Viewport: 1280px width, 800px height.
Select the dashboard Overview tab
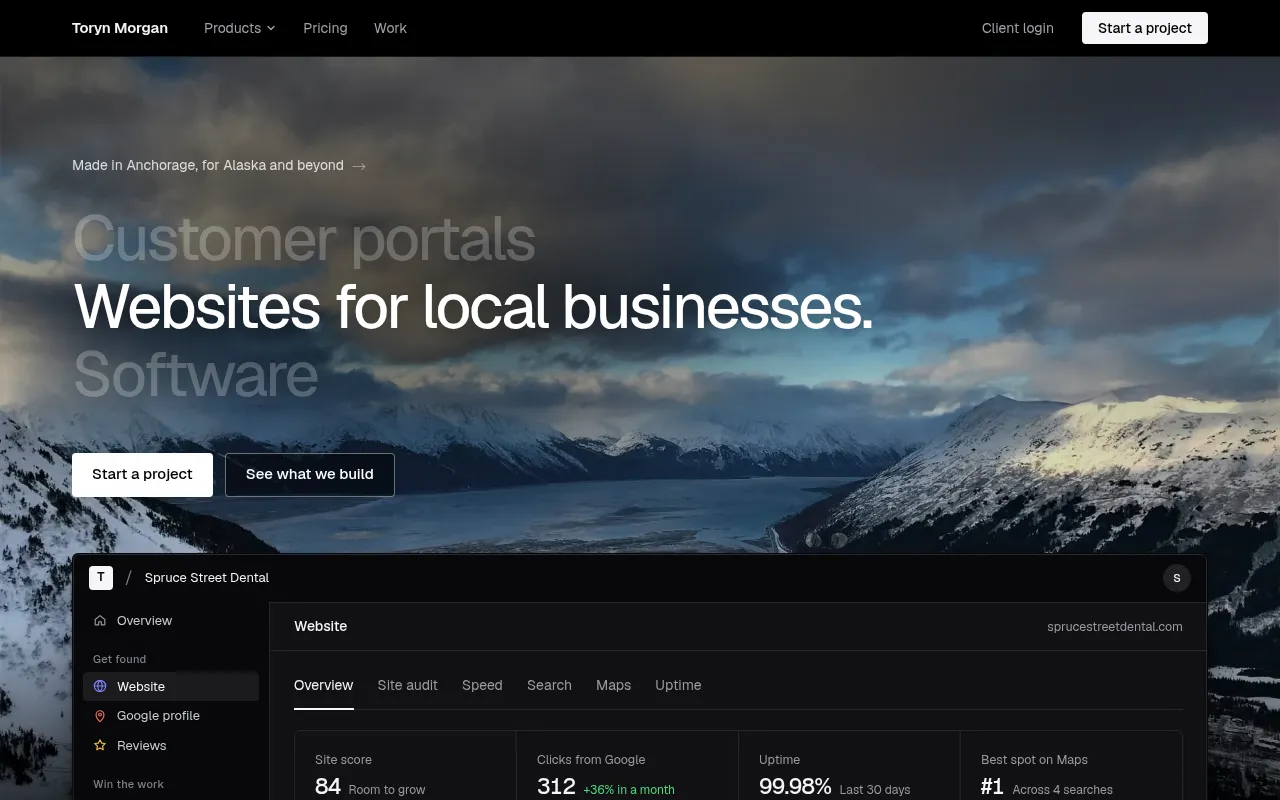[x=324, y=685]
